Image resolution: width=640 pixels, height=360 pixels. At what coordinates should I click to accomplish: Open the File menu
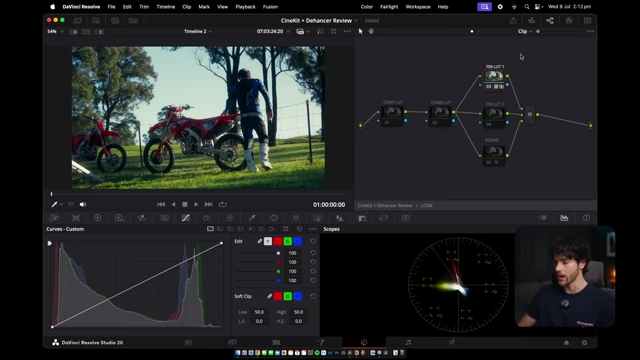coord(111,7)
